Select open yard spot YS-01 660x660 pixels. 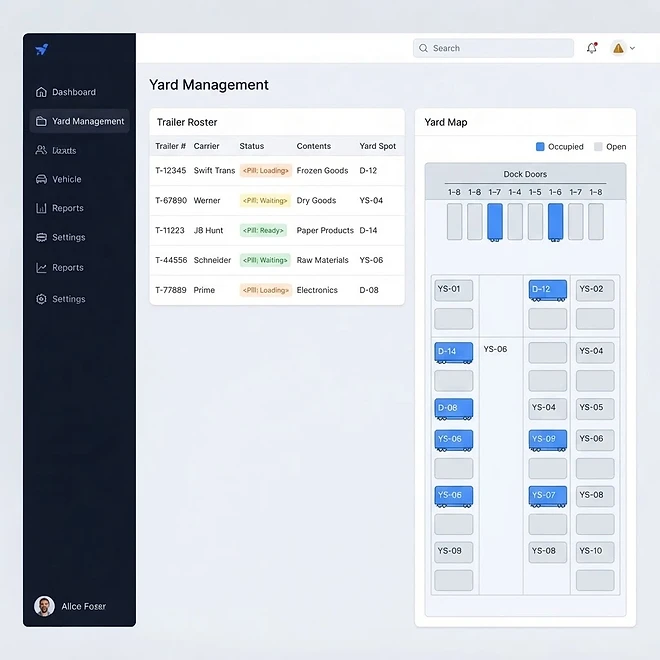click(x=453, y=290)
